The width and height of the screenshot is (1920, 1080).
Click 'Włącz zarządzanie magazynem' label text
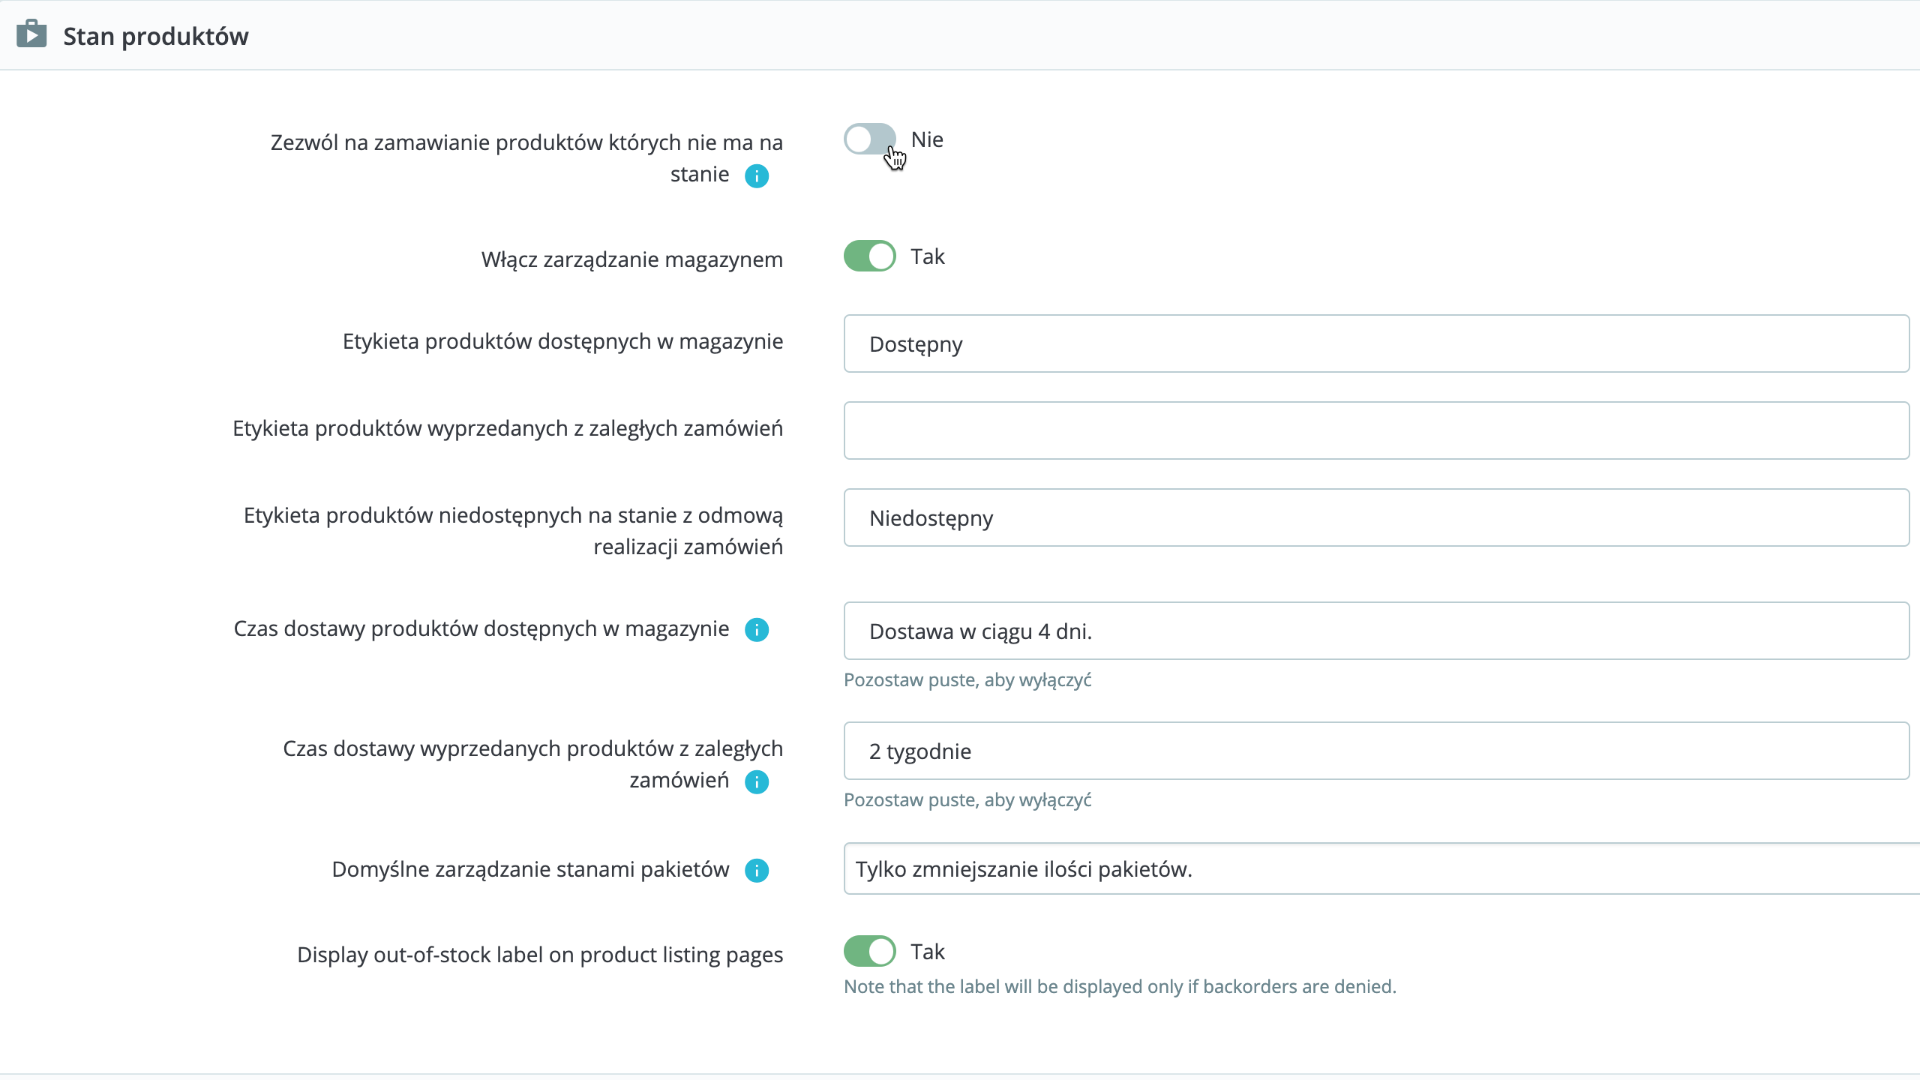tap(632, 260)
